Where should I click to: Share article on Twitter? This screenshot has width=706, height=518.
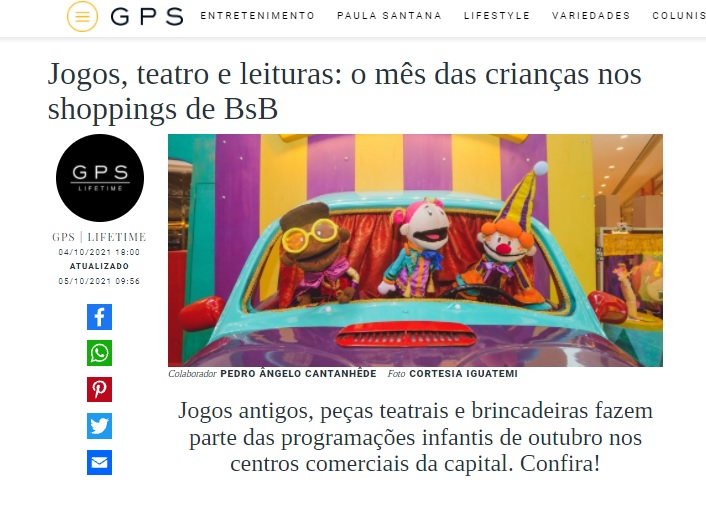(x=100, y=426)
